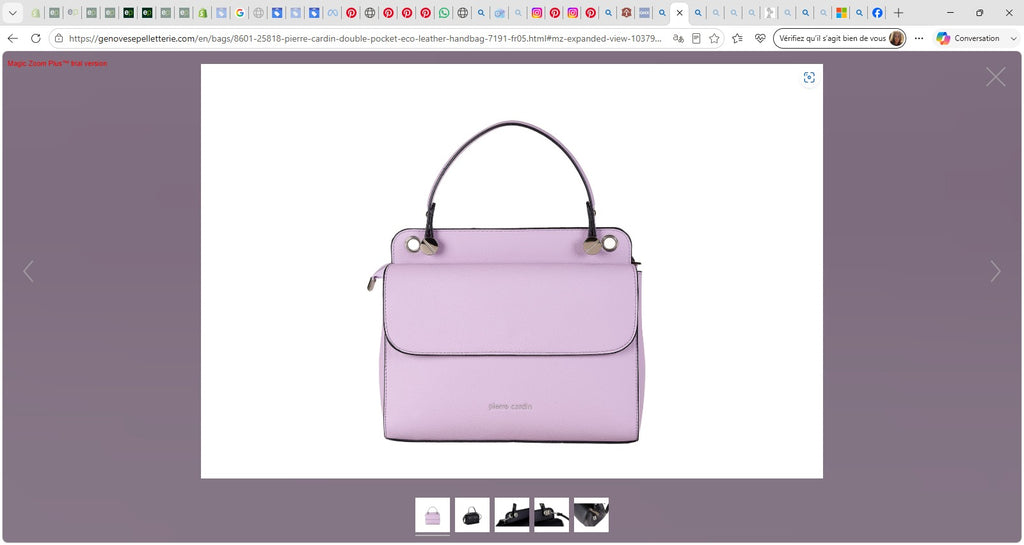
Task: Switch to the Google tab
Action: [240, 12]
